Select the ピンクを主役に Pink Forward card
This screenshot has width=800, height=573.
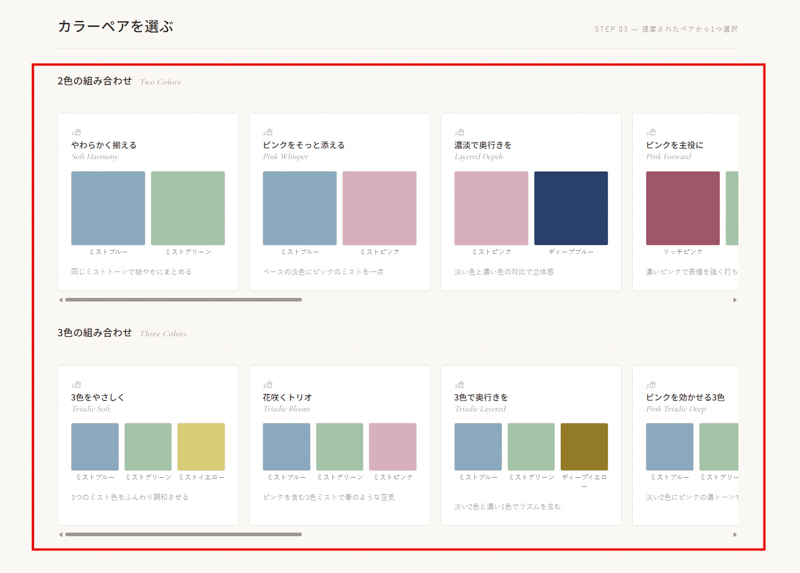(x=685, y=202)
